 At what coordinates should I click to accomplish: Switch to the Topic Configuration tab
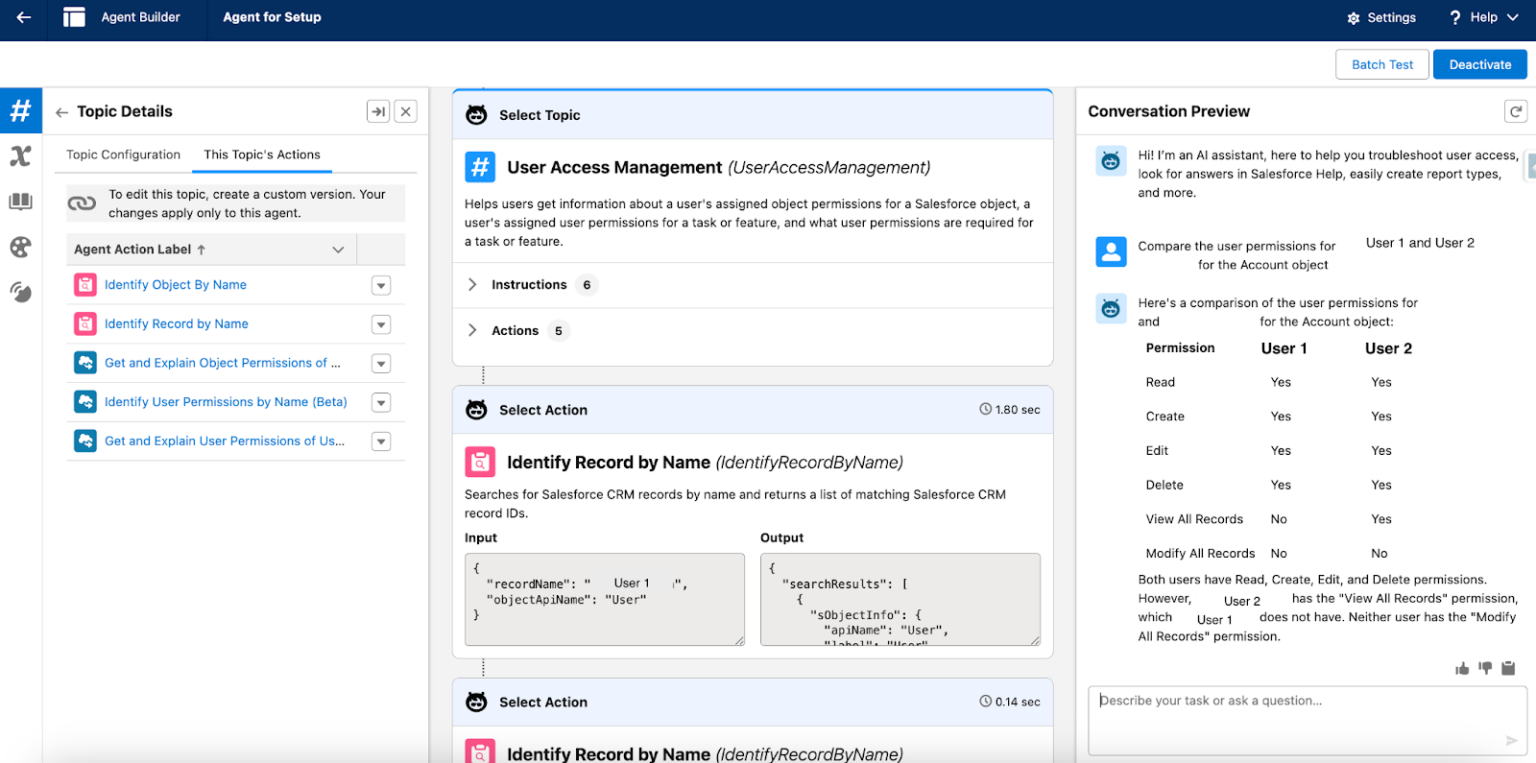[x=123, y=155]
